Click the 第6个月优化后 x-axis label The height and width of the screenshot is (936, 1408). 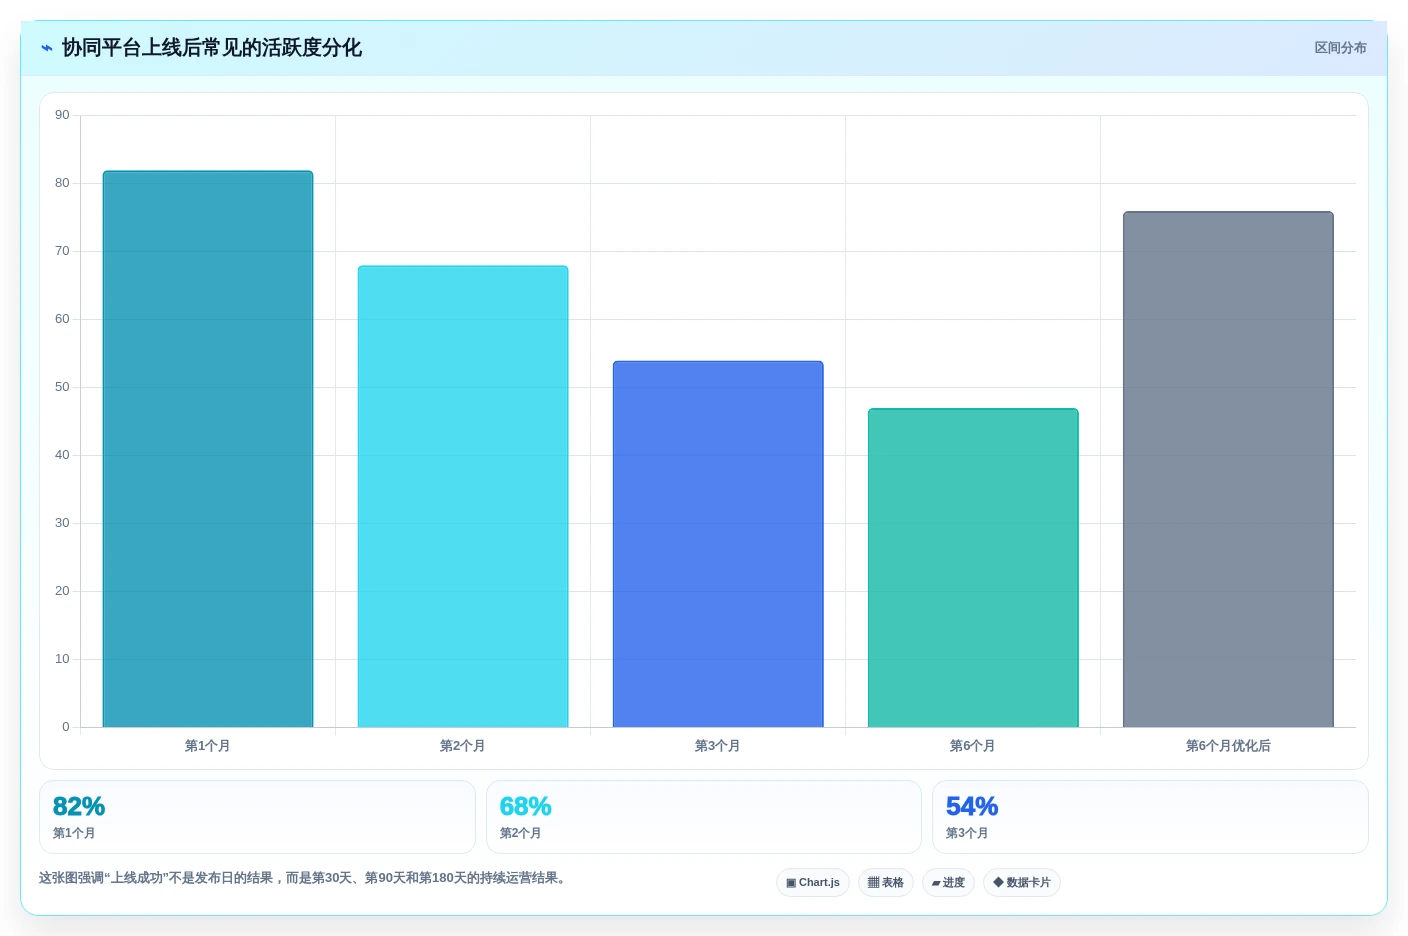[x=1228, y=746]
